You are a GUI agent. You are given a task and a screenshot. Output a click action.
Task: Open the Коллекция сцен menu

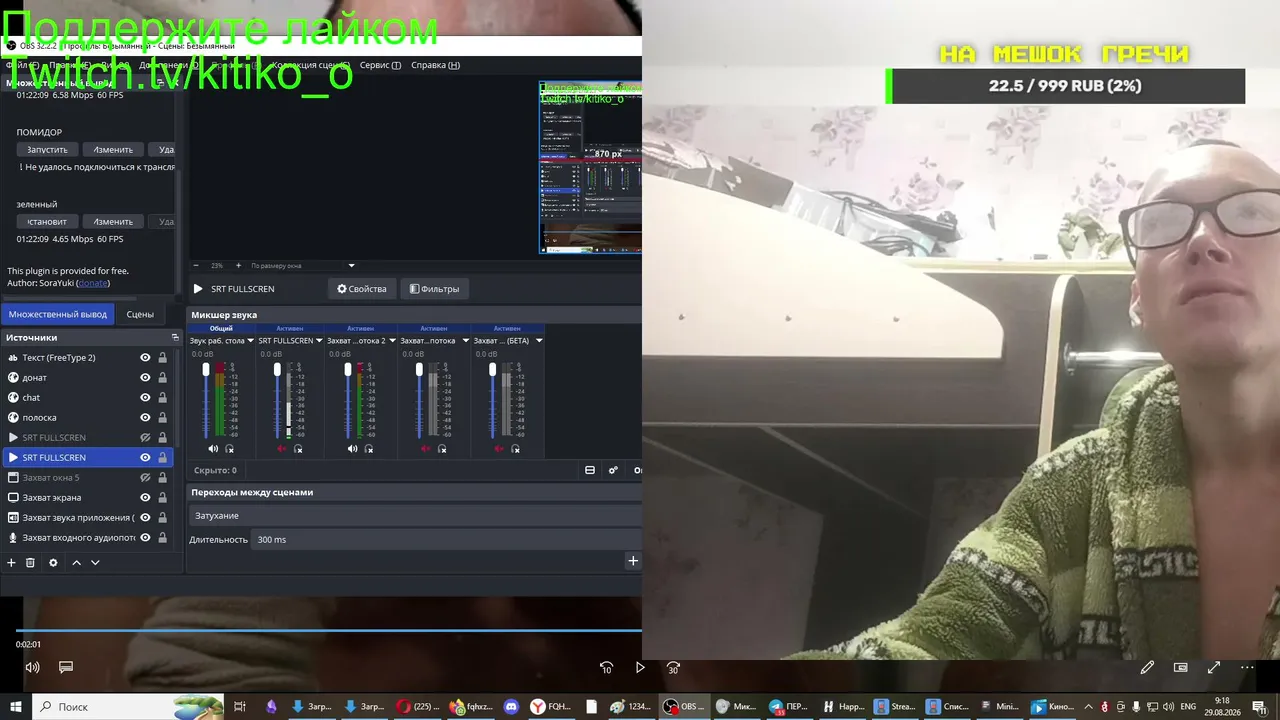coord(311,65)
